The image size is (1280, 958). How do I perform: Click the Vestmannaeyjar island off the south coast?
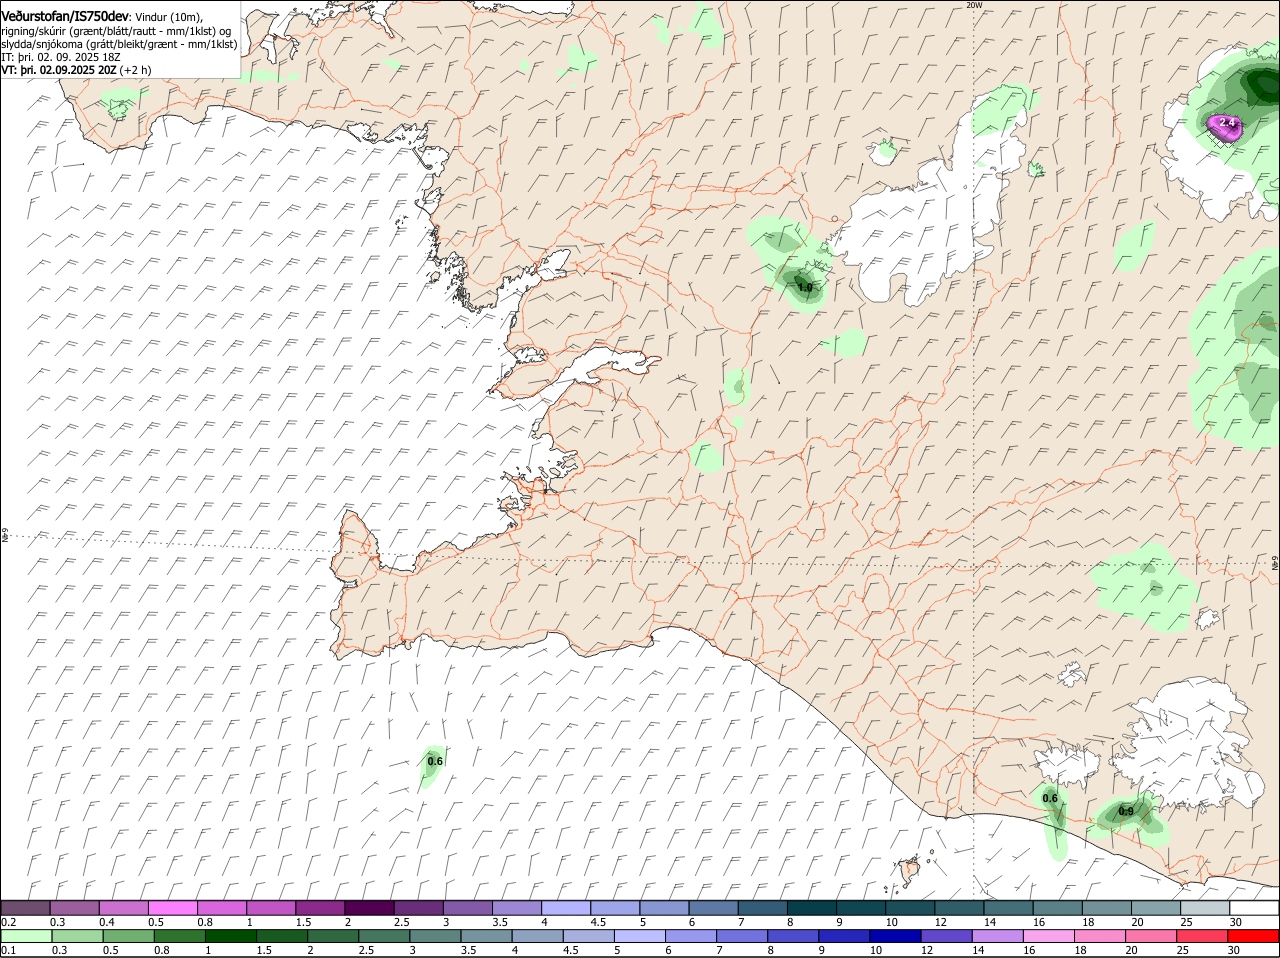[x=910, y=871]
